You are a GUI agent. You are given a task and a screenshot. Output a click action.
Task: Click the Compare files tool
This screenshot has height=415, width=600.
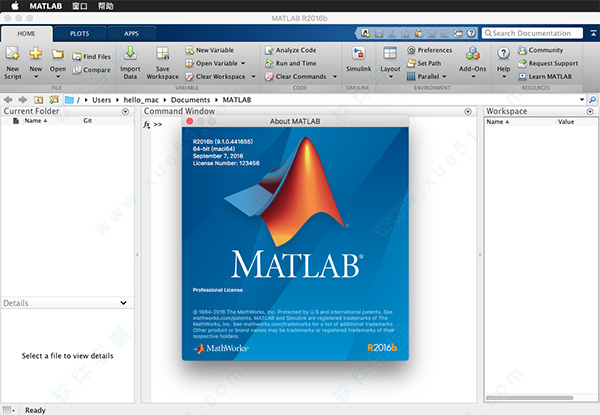pos(92,70)
